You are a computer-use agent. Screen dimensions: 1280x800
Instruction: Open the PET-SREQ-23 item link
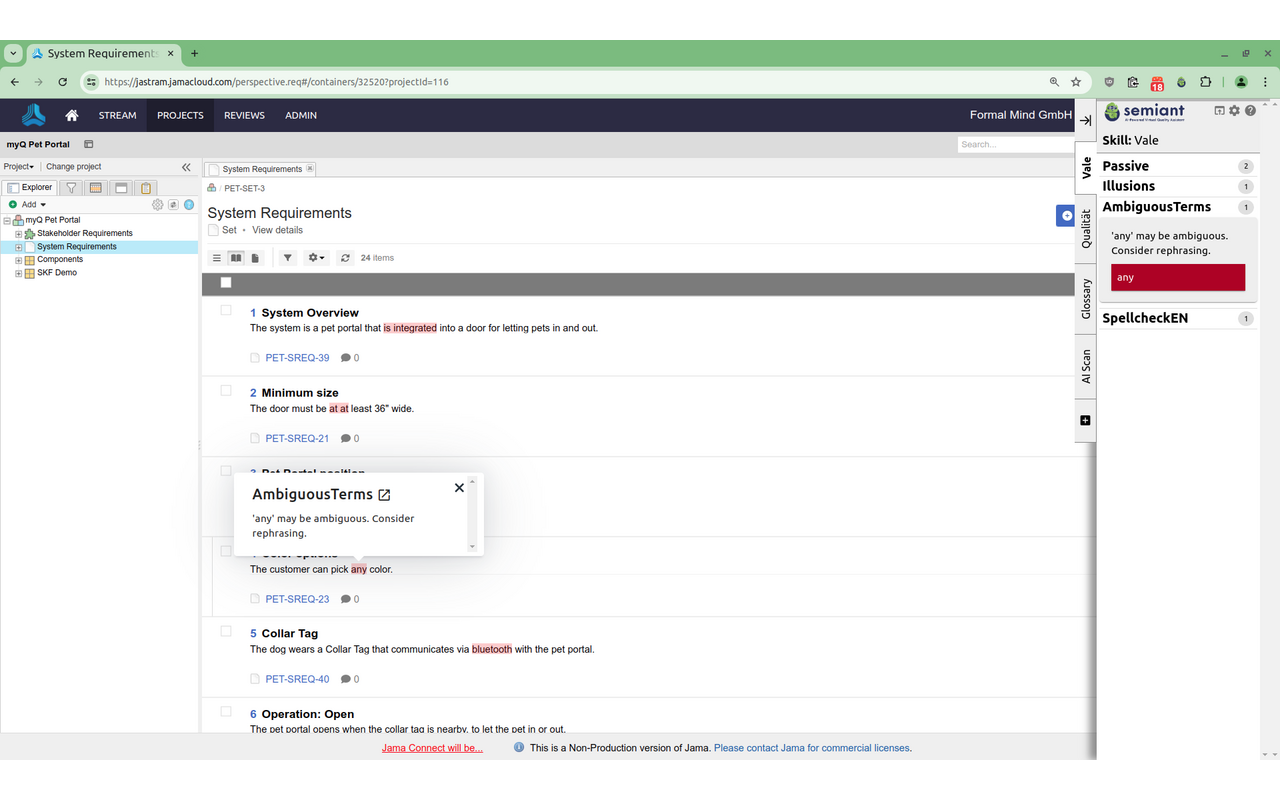pyautogui.click(x=297, y=599)
